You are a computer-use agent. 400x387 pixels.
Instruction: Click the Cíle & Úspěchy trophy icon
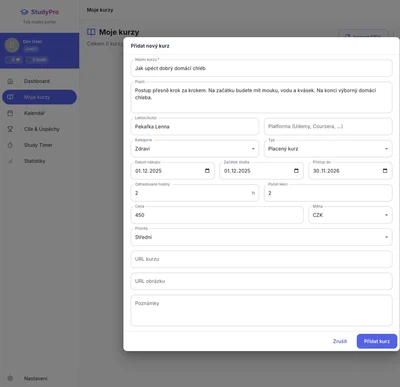pyautogui.click(x=10, y=129)
